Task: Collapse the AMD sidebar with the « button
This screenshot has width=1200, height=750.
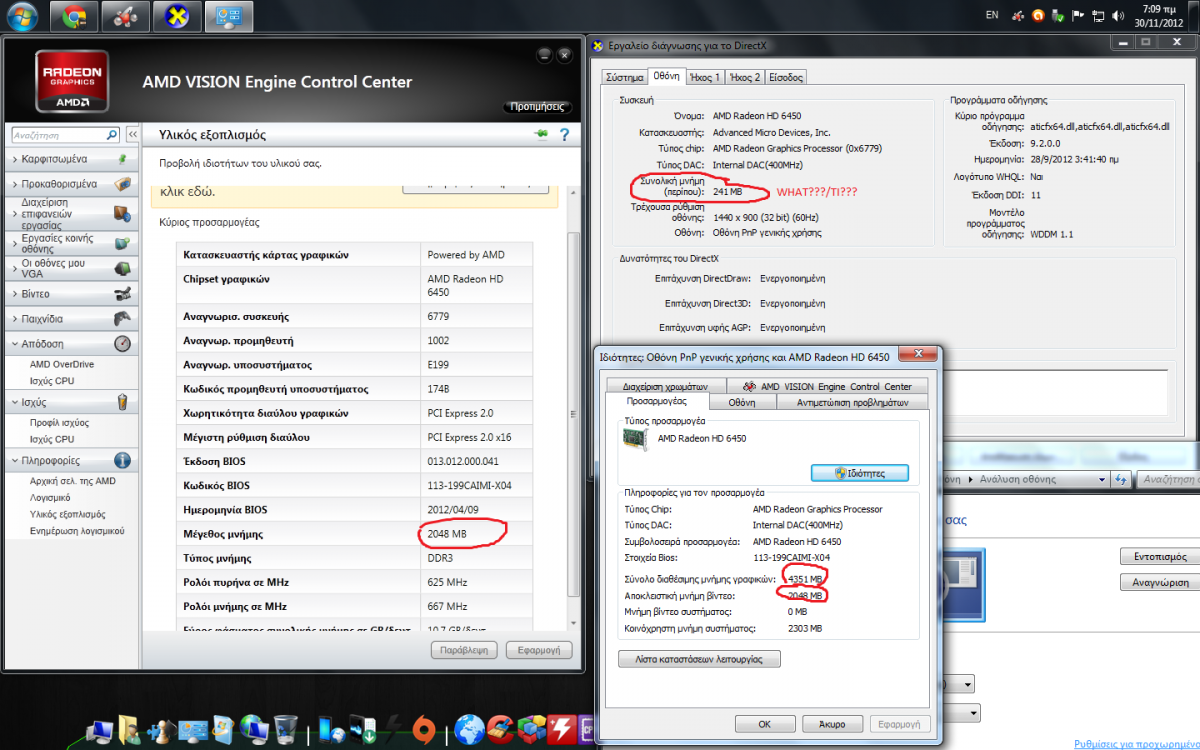Action: [132, 134]
